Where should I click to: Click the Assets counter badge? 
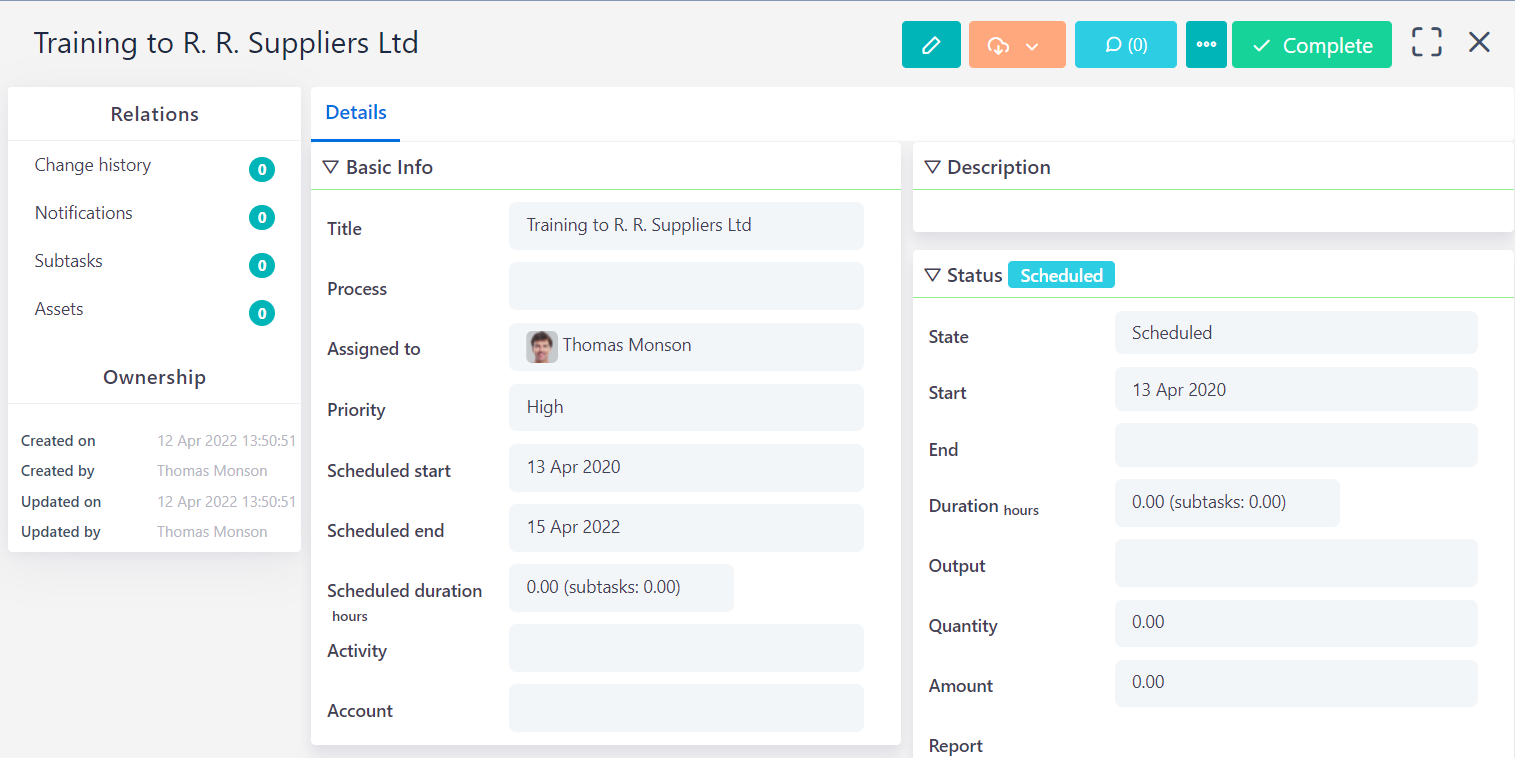(261, 313)
